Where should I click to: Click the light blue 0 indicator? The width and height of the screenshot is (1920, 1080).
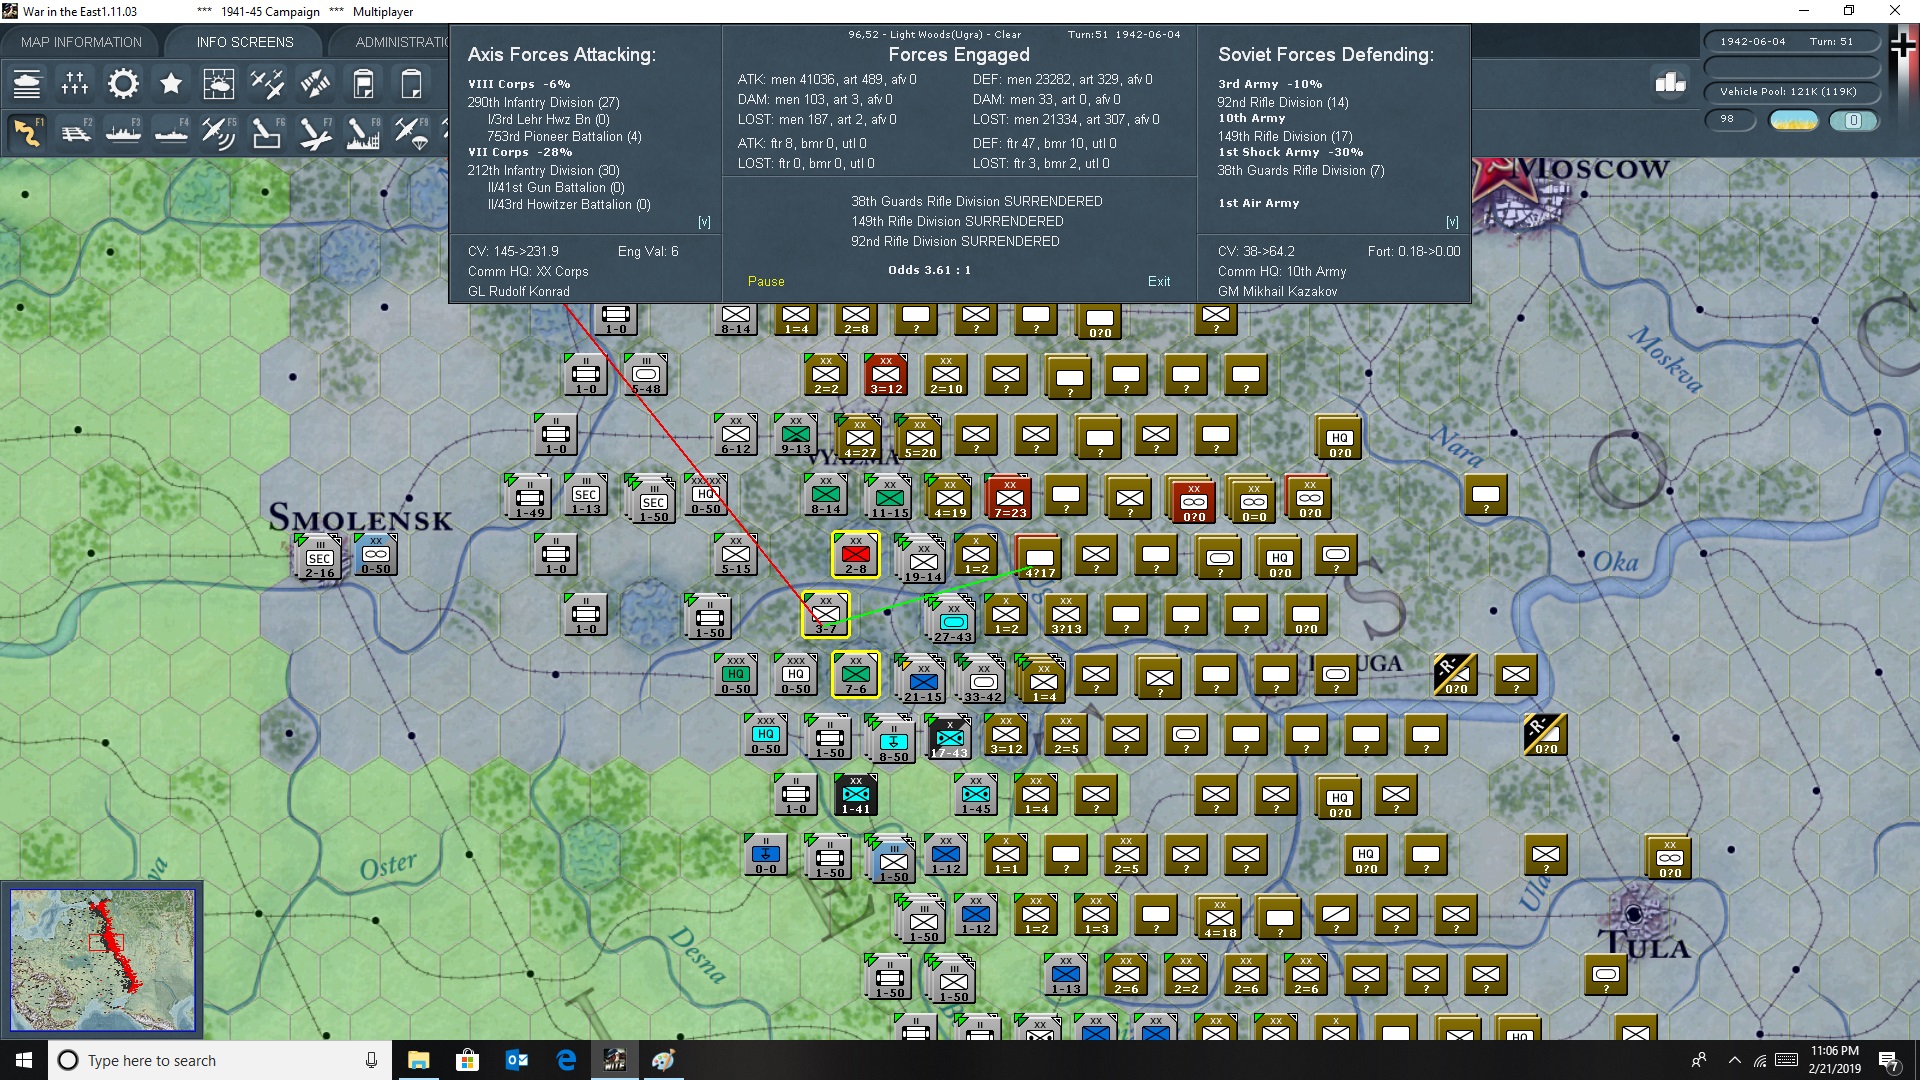click(x=1853, y=120)
